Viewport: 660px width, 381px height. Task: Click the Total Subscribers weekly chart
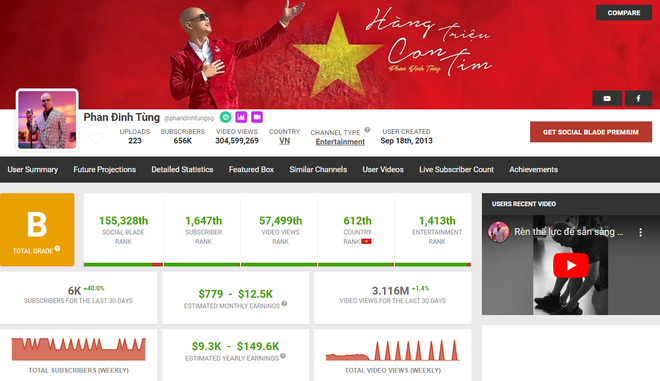point(78,349)
